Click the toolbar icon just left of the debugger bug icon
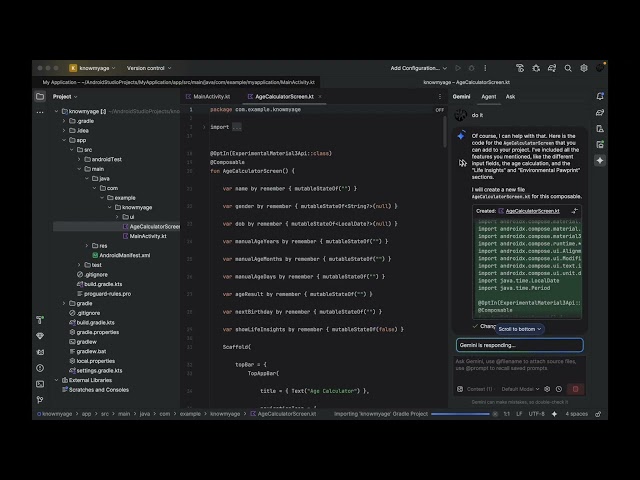 click(520, 68)
